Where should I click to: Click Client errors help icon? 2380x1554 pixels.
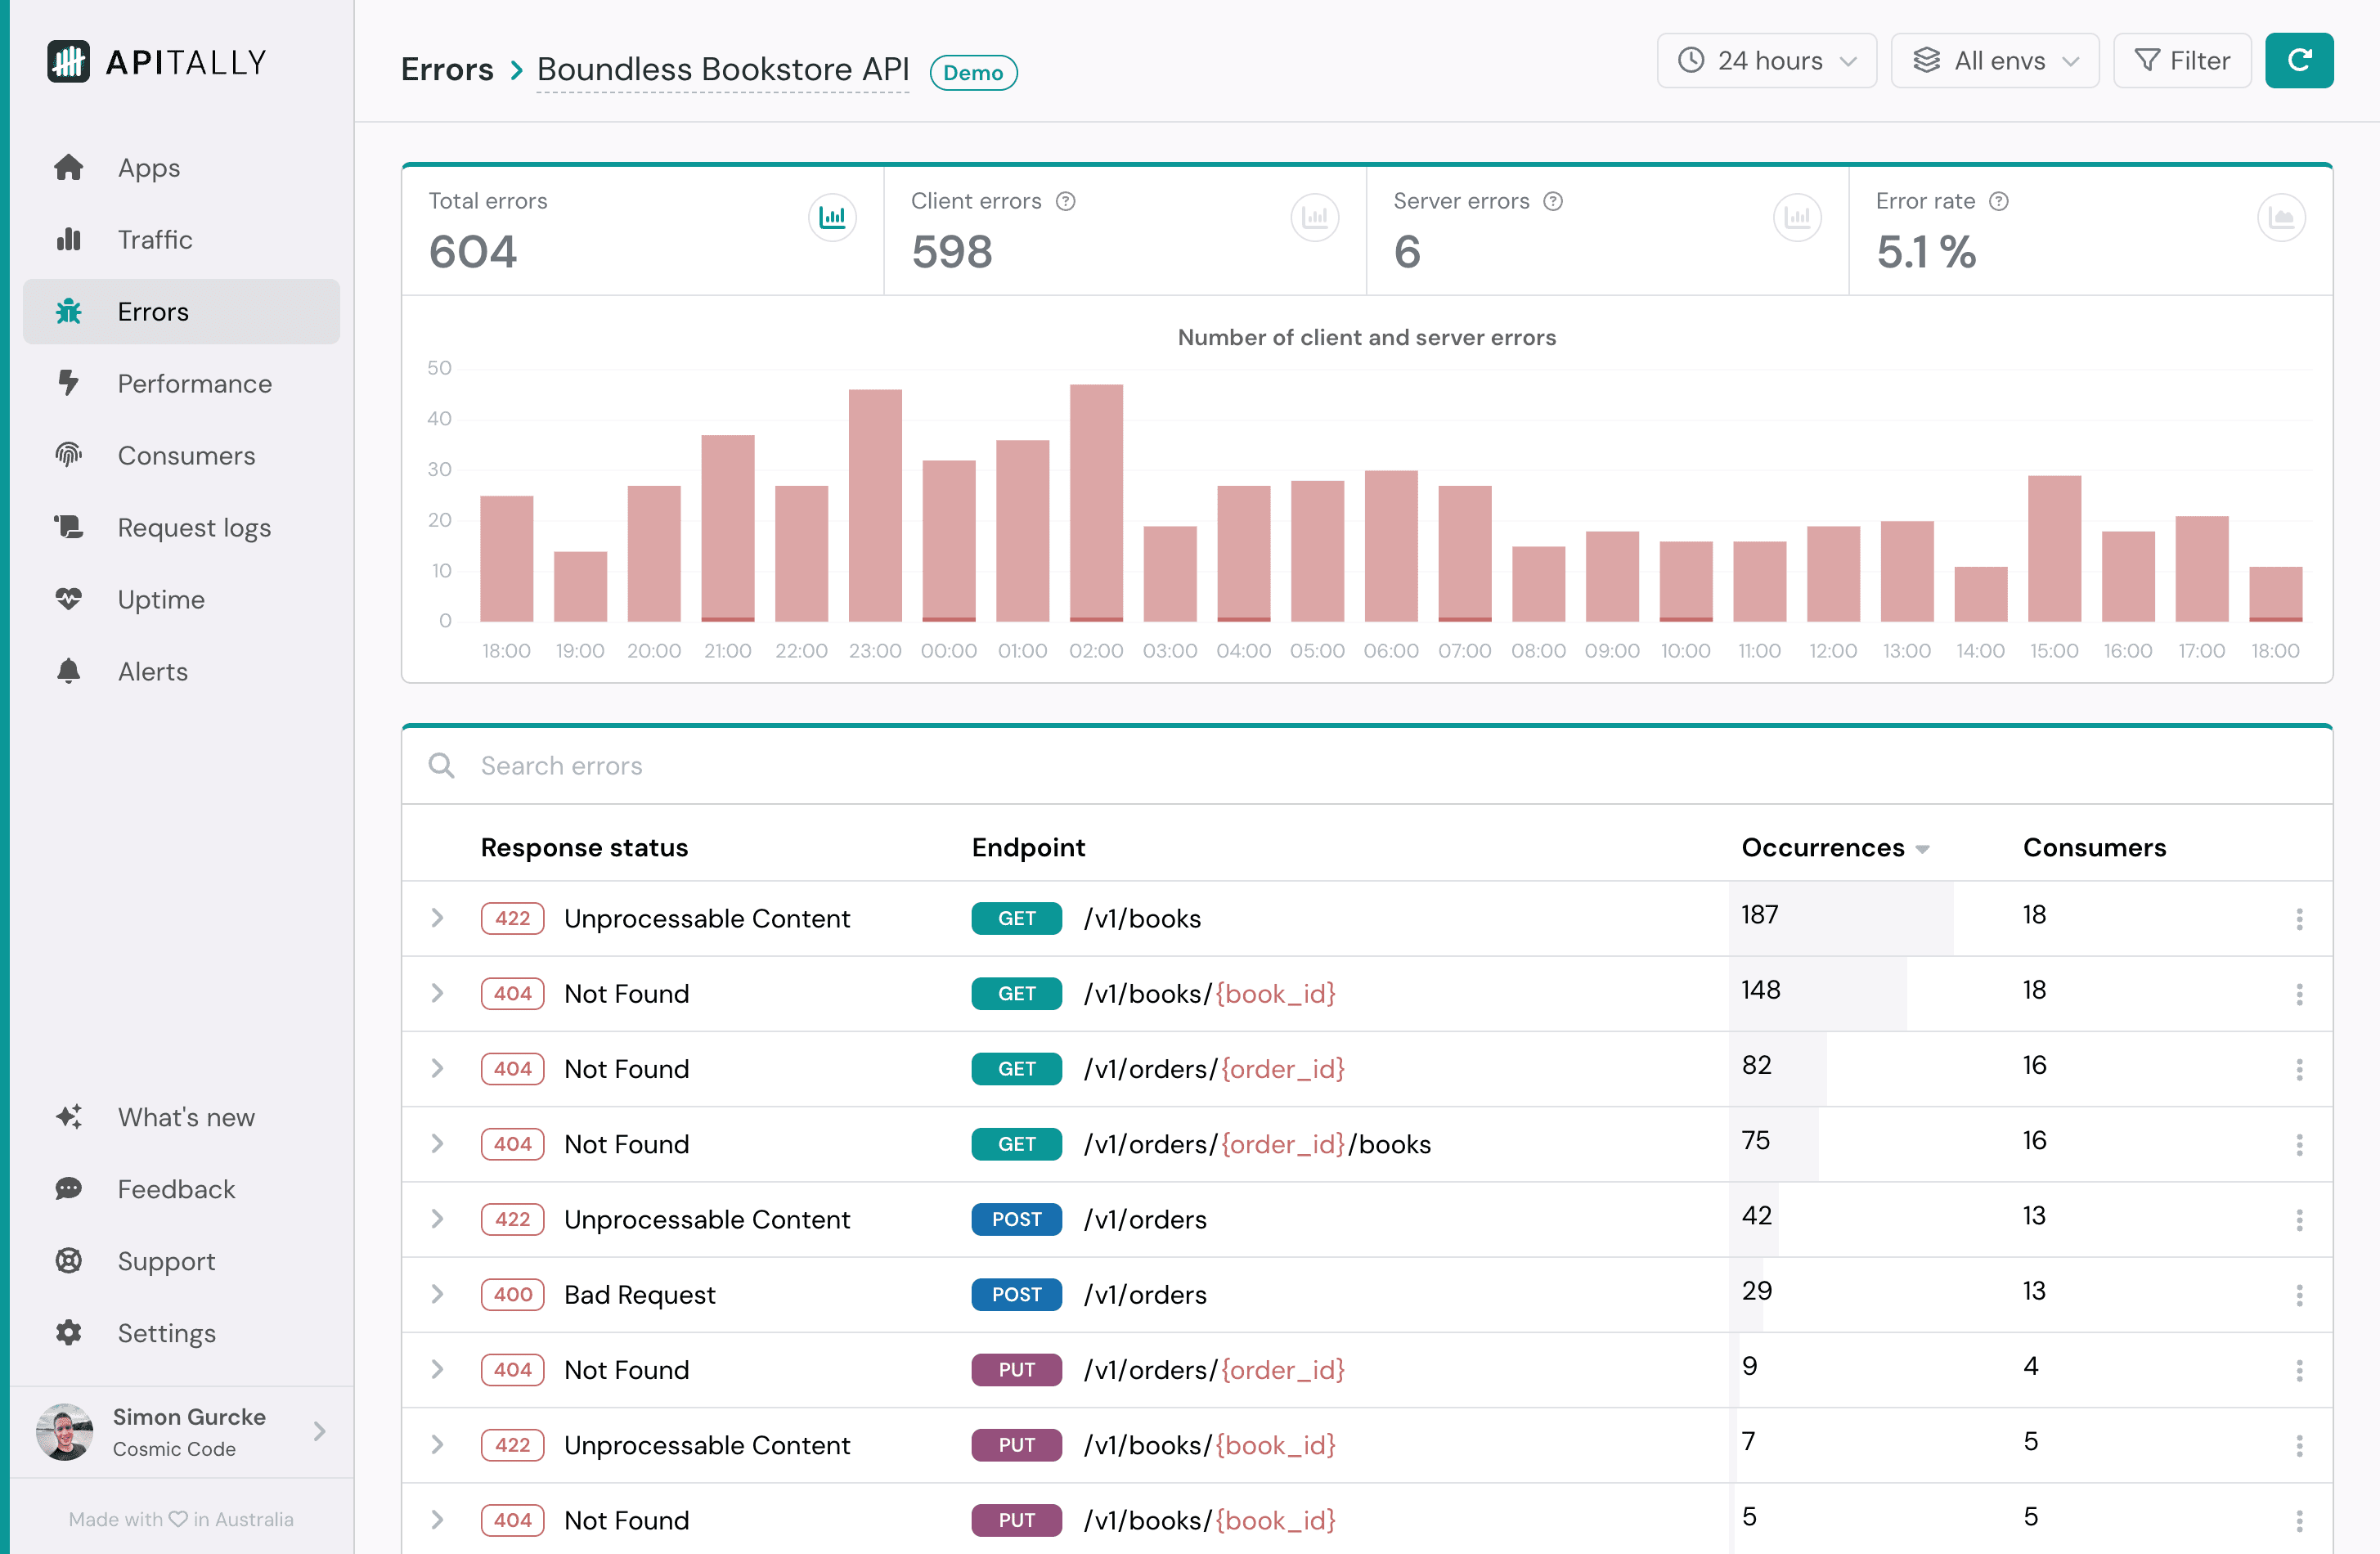pyautogui.click(x=1066, y=201)
